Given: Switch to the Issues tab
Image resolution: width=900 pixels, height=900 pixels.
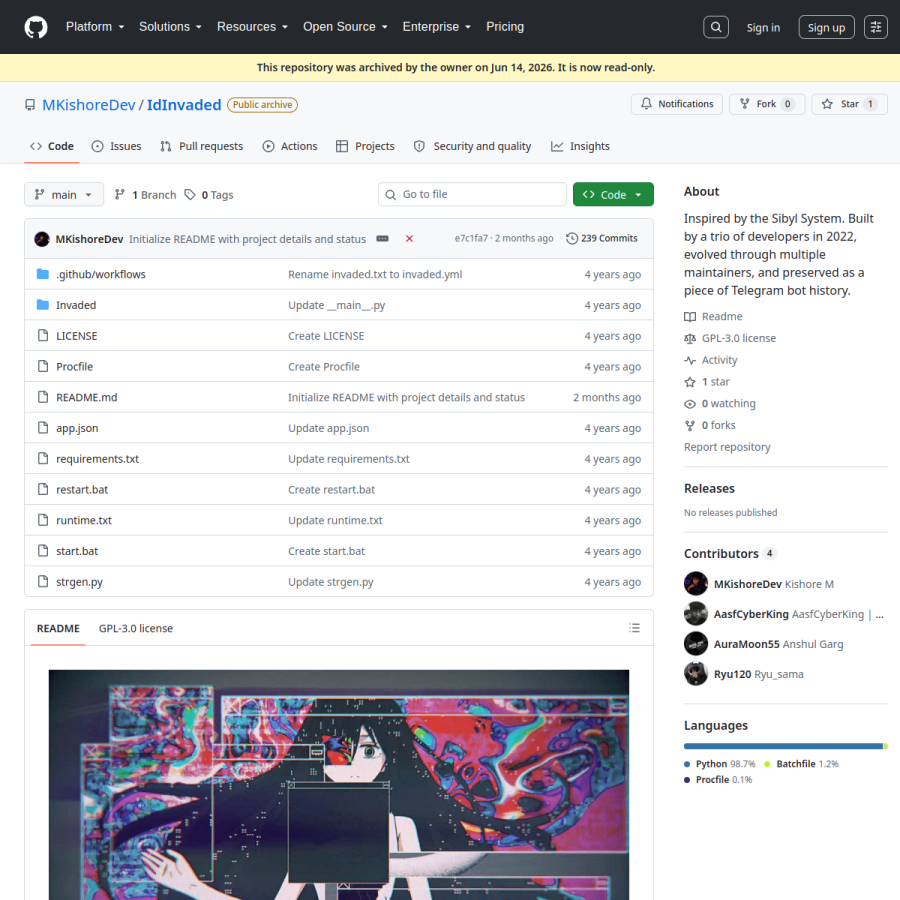Looking at the screenshot, I should 117,146.
